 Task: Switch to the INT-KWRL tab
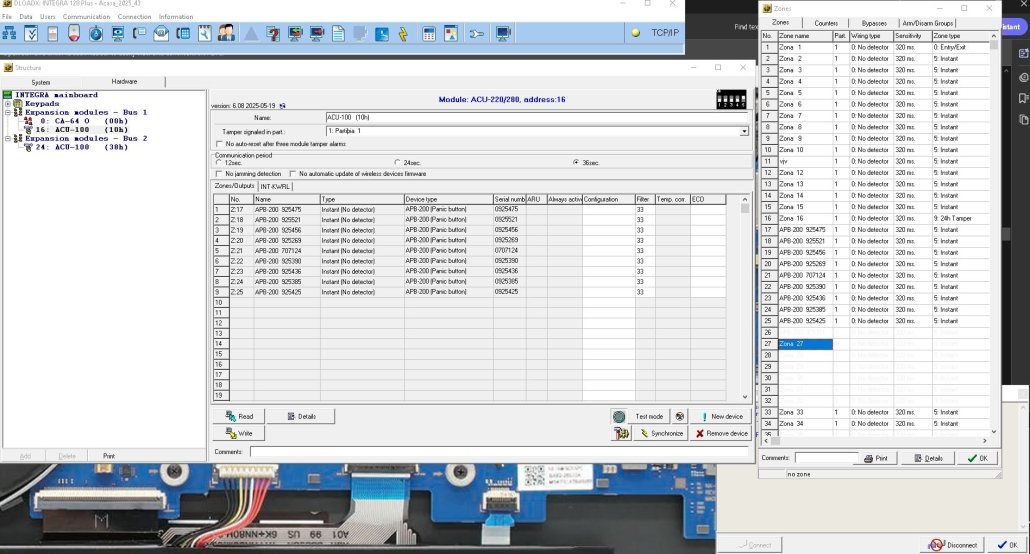(x=275, y=186)
